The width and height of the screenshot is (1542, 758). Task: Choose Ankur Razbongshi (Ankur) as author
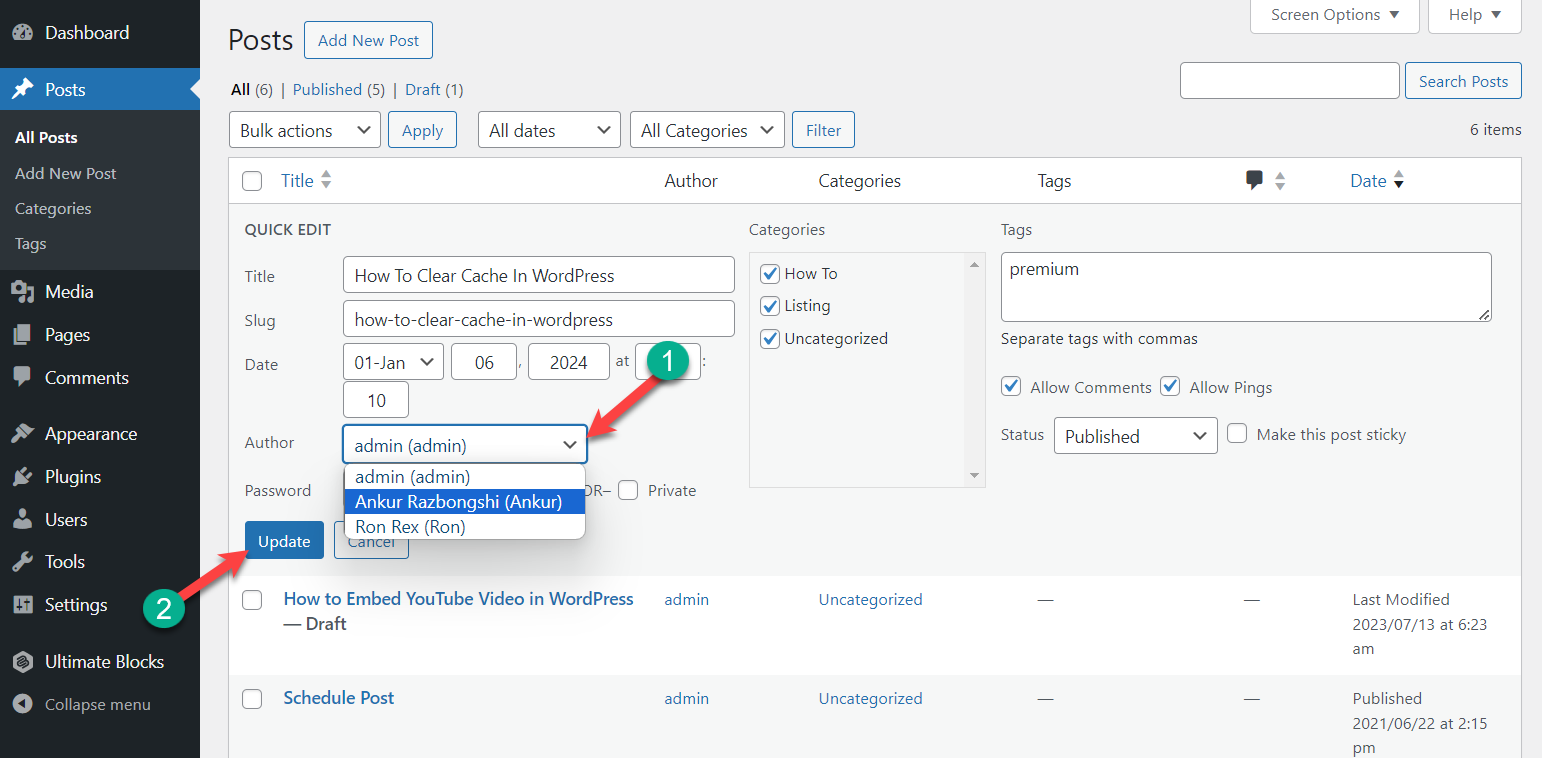coord(464,502)
